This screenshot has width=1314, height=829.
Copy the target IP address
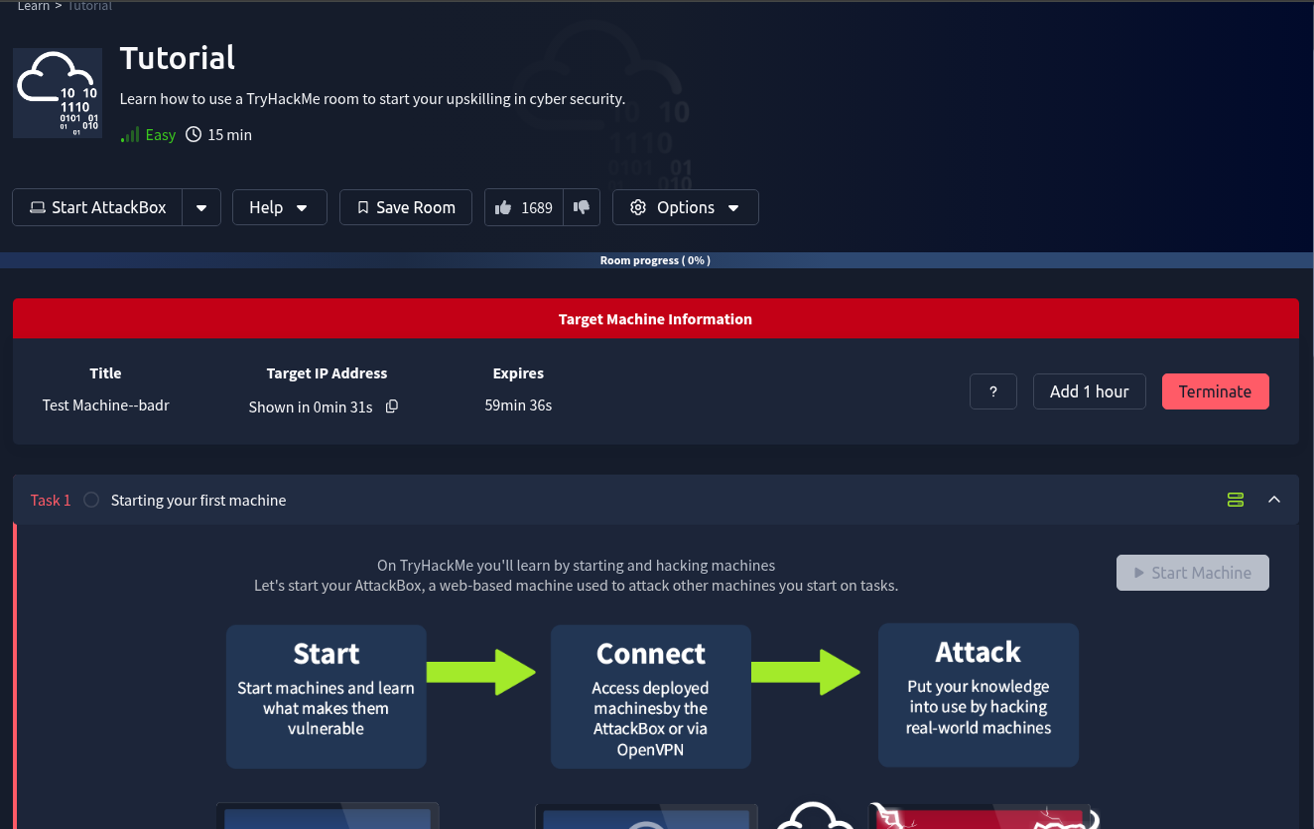[x=391, y=406]
